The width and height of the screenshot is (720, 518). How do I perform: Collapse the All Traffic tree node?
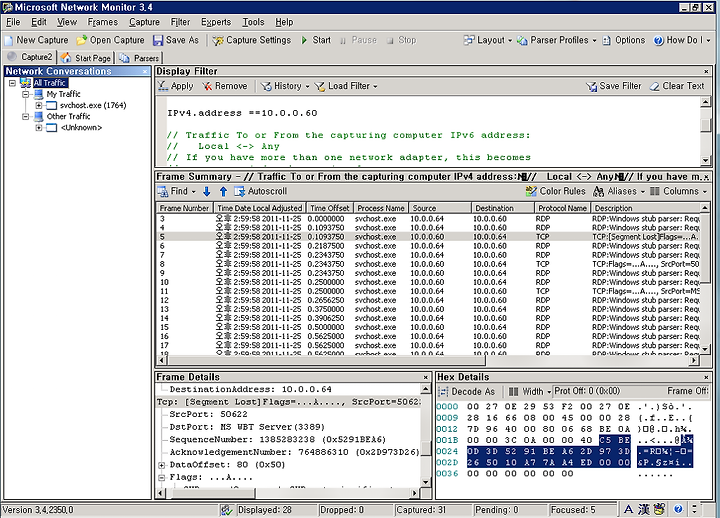click(x=12, y=83)
